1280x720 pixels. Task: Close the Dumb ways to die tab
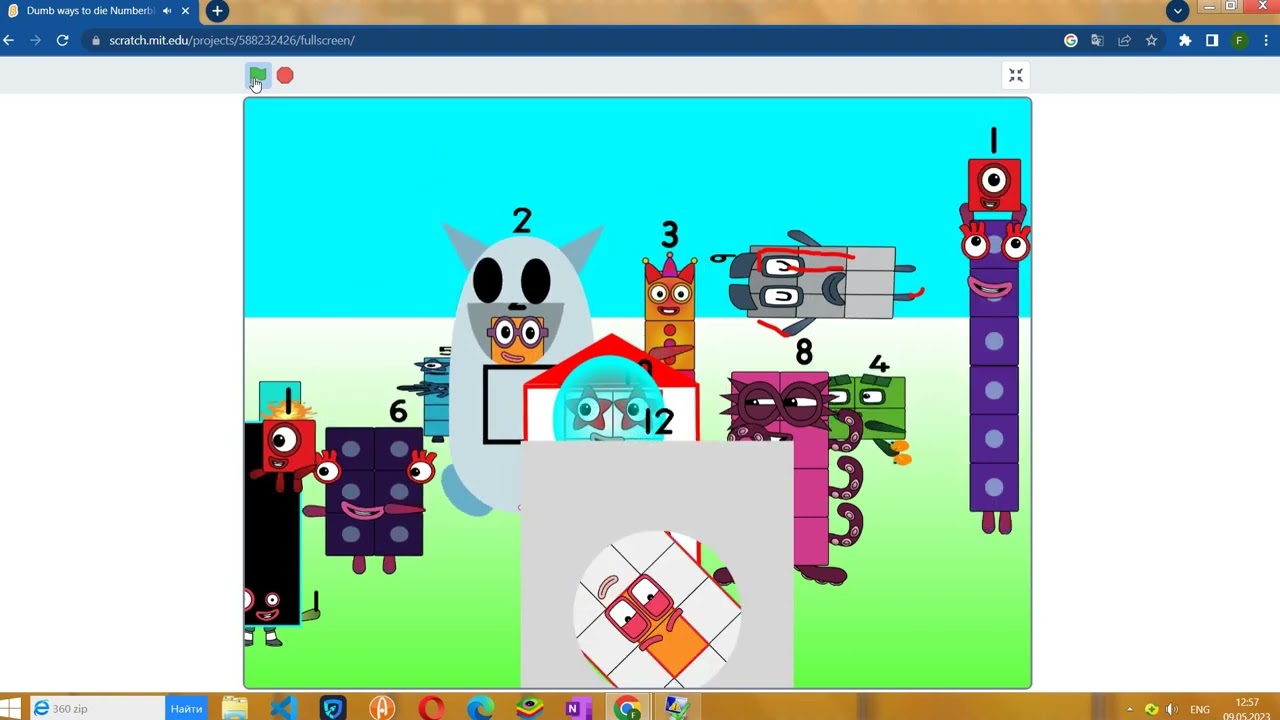(x=185, y=11)
